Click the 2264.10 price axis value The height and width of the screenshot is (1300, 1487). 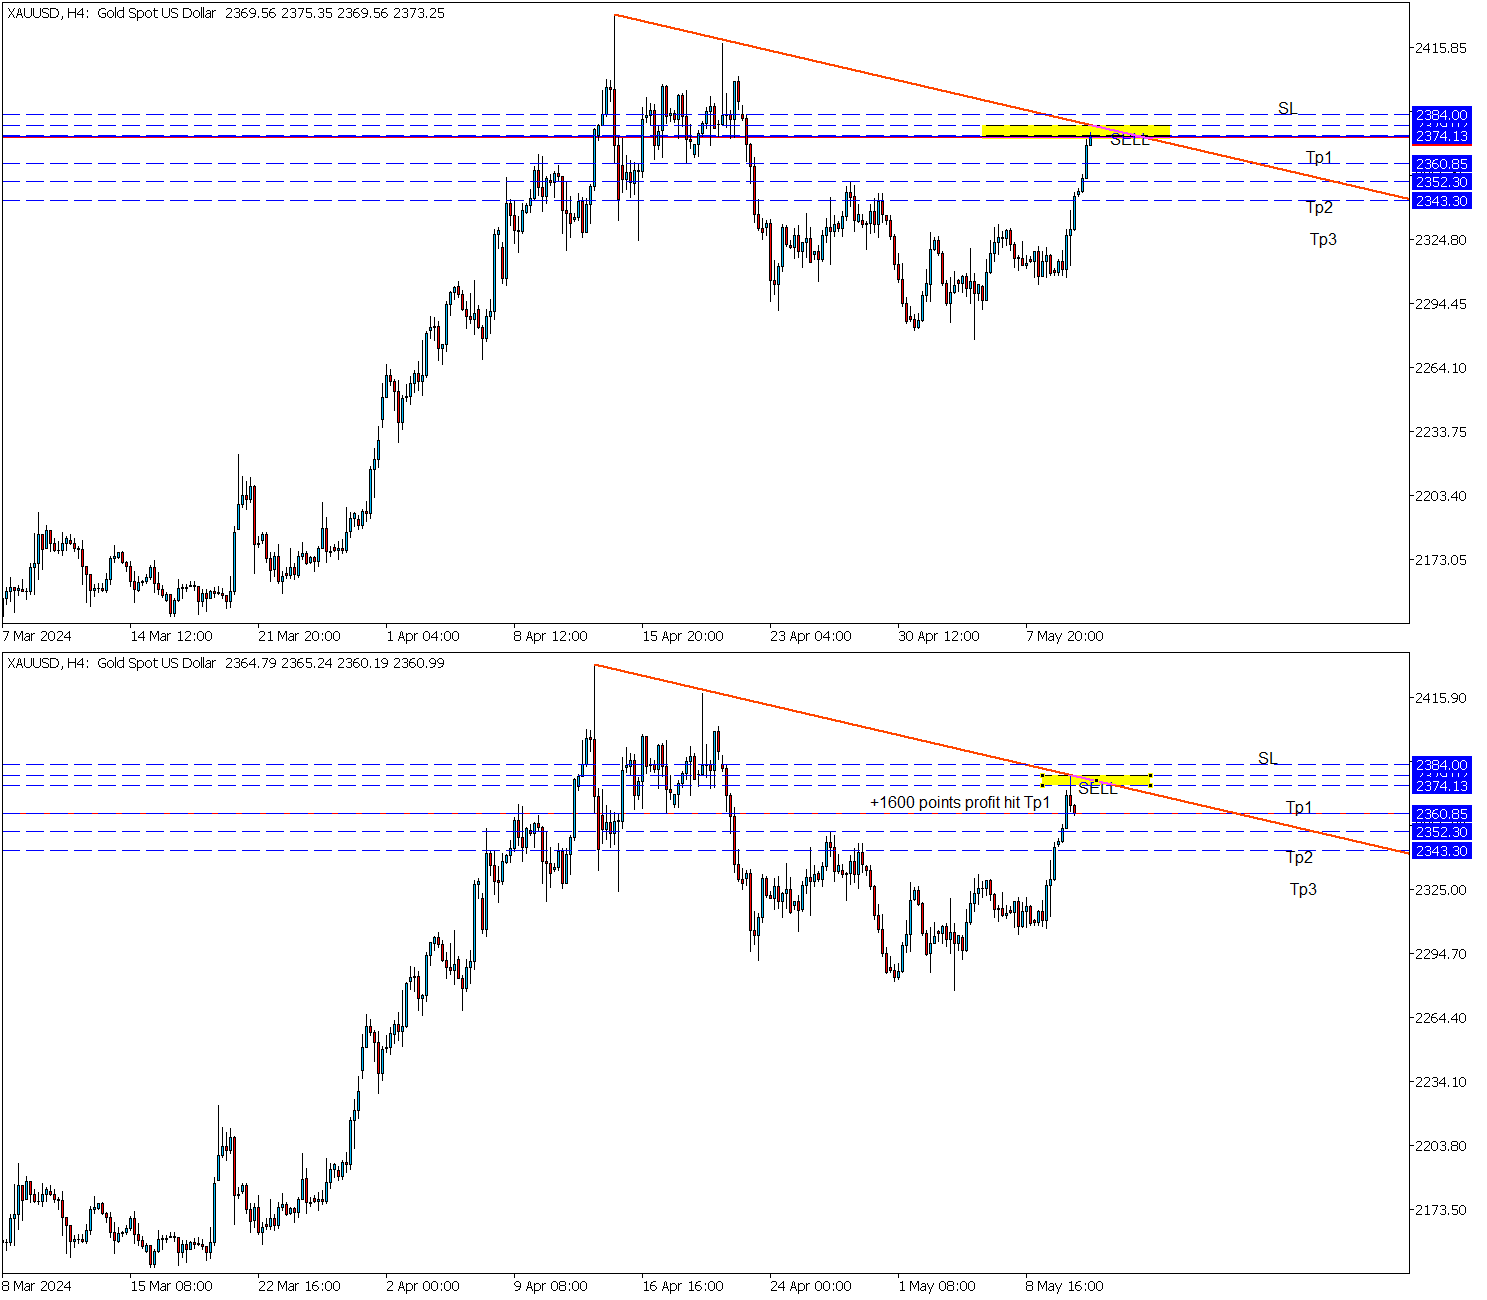click(x=1441, y=368)
